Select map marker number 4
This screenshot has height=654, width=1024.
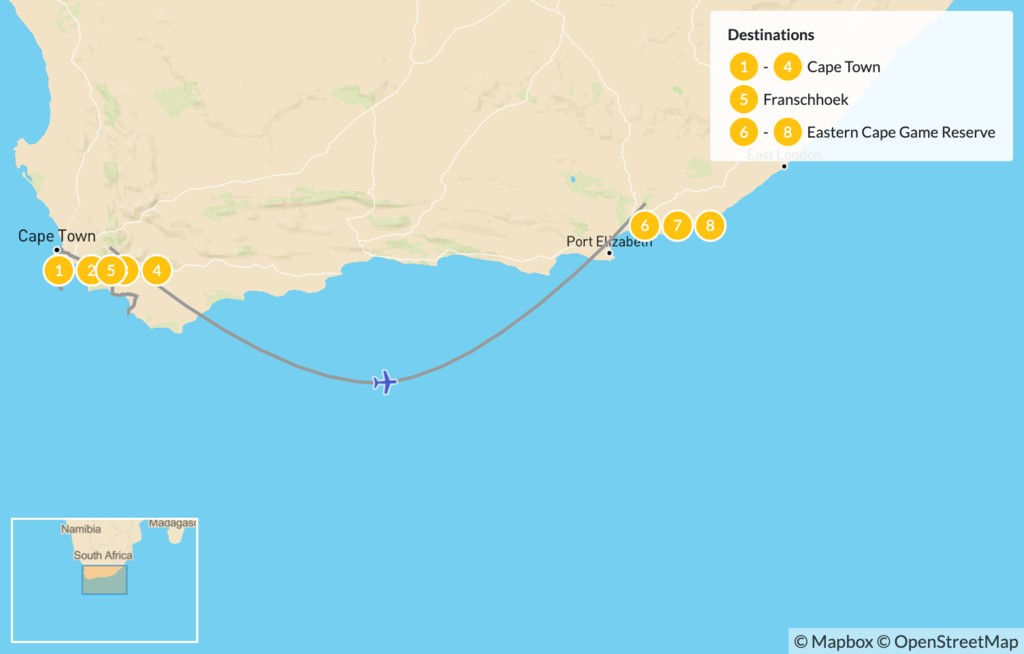(156, 270)
